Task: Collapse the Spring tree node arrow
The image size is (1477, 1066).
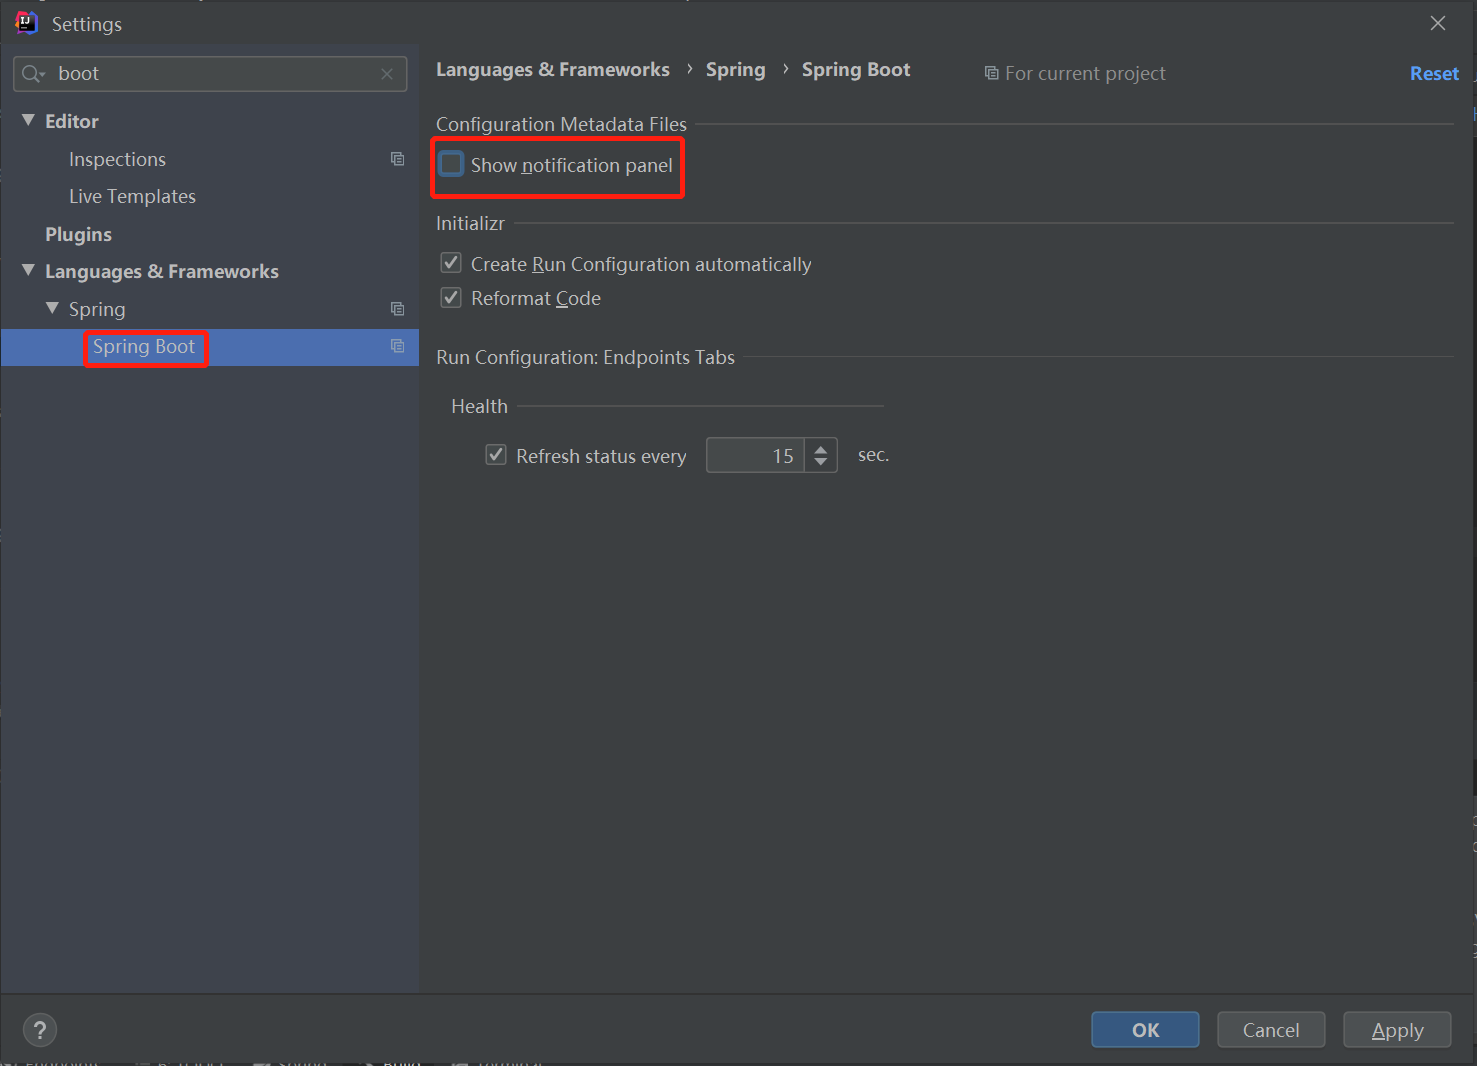Action: click(x=52, y=308)
